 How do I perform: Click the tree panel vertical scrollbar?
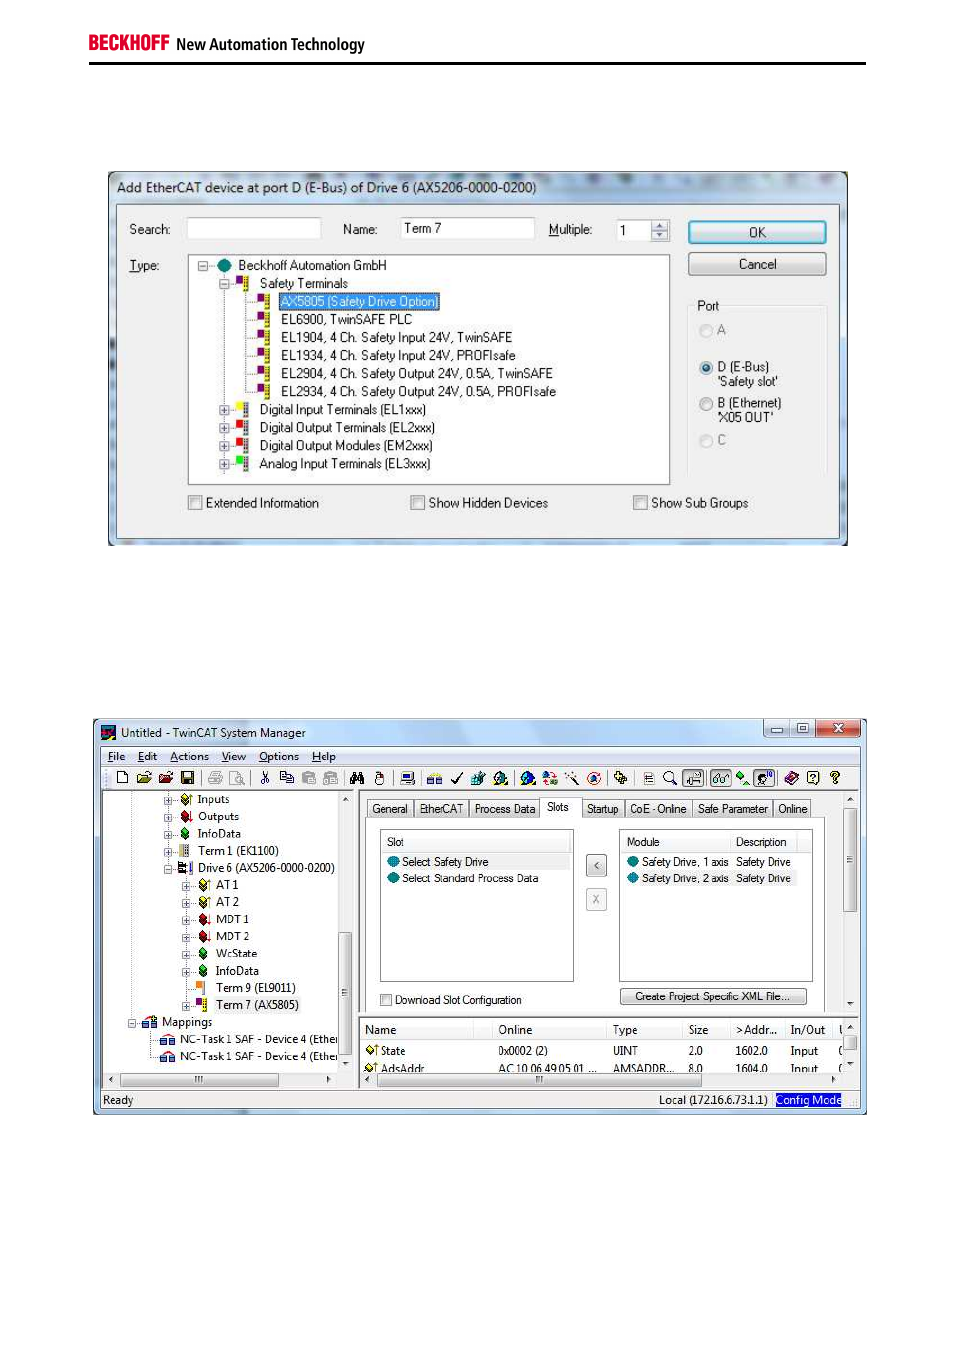pos(345,930)
